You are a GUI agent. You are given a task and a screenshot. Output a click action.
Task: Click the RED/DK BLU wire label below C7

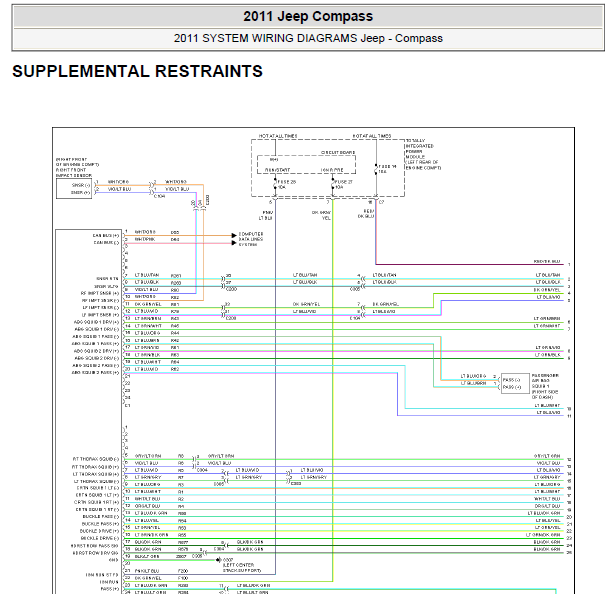(x=365, y=214)
